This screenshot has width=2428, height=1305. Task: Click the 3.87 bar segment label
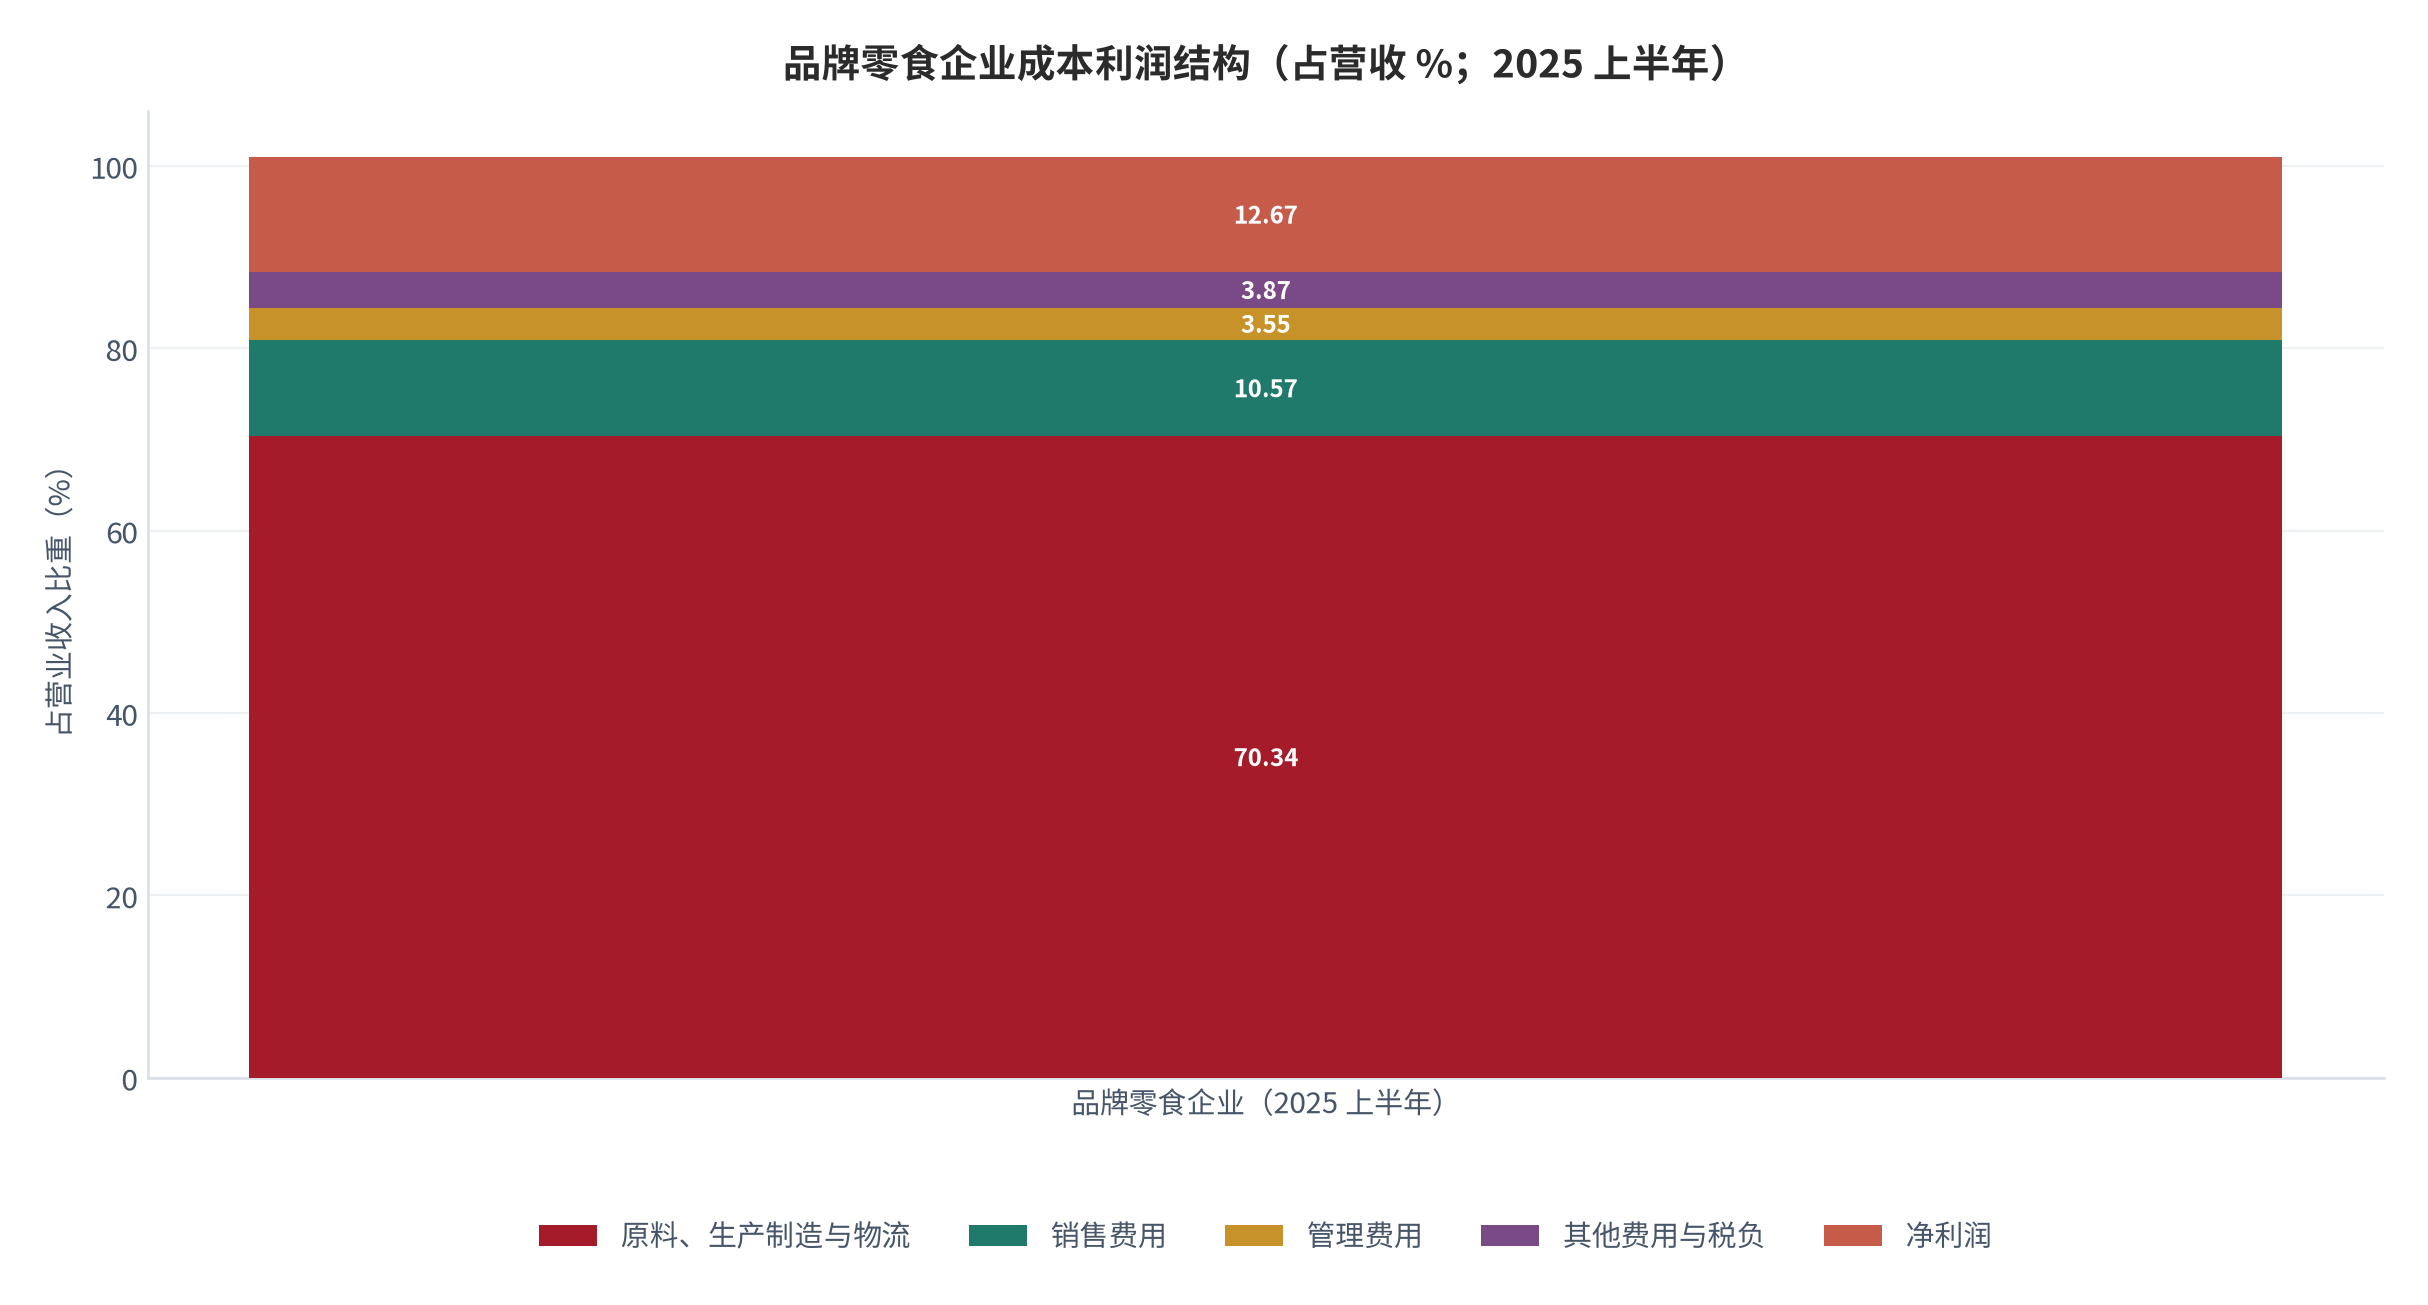click(1266, 291)
